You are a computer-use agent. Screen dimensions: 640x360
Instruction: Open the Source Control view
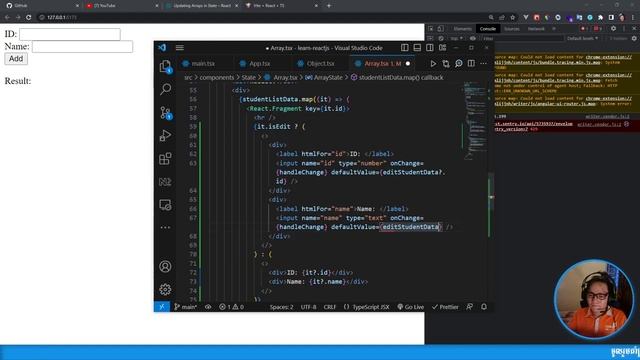pos(165,112)
